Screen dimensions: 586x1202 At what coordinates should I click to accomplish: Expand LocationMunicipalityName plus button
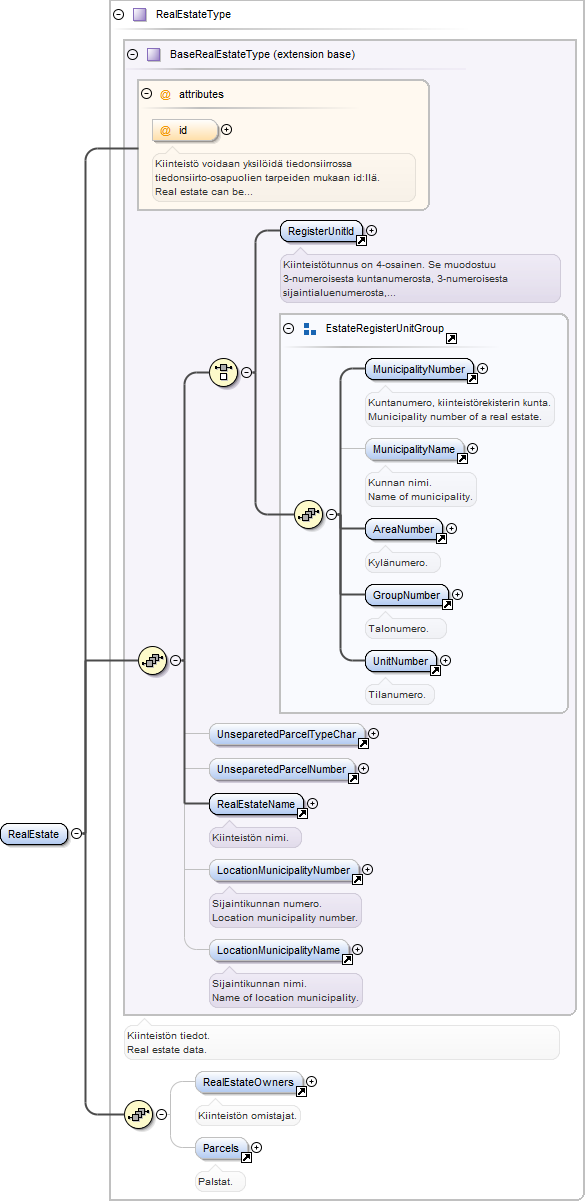pos(358,949)
